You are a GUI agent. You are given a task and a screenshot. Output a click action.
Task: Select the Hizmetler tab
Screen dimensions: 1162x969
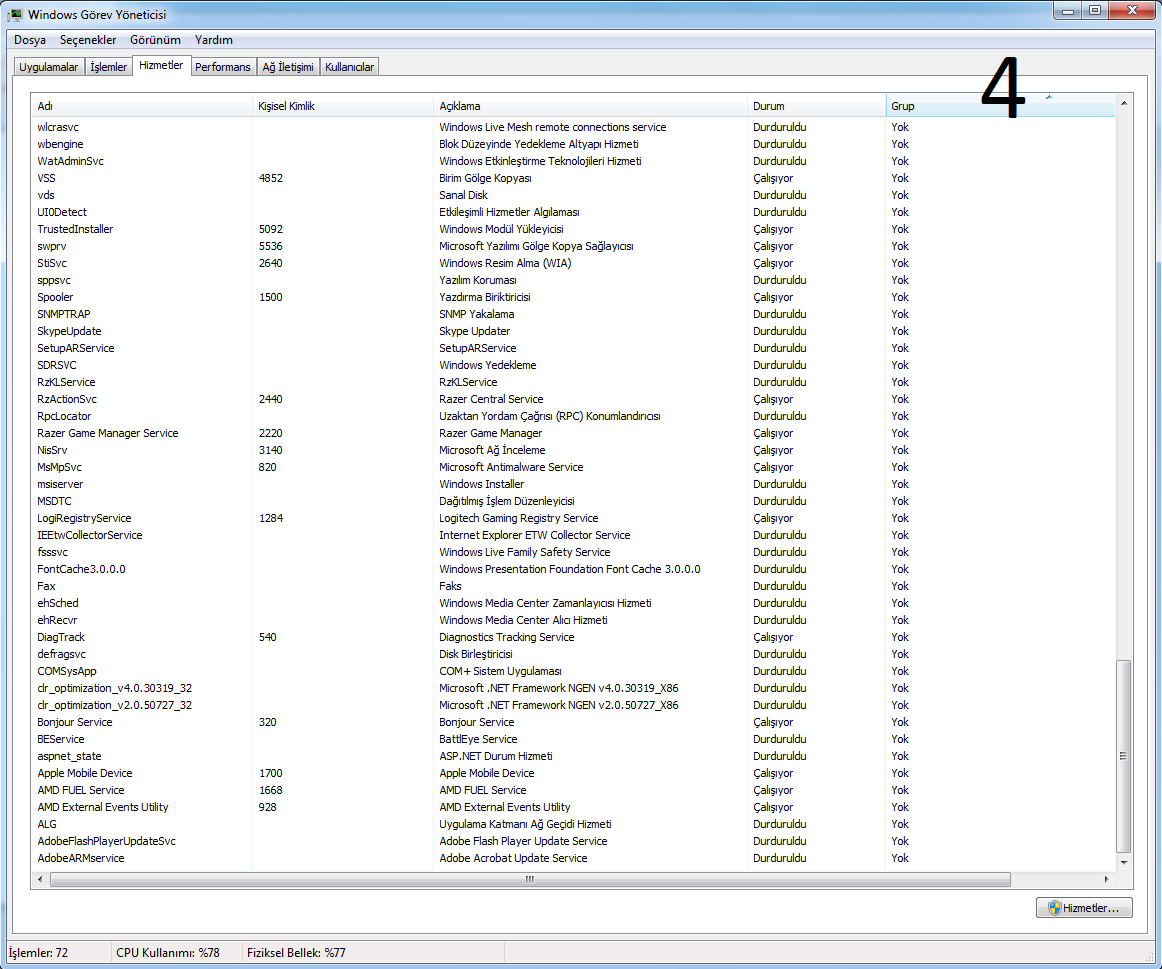tap(161, 65)
